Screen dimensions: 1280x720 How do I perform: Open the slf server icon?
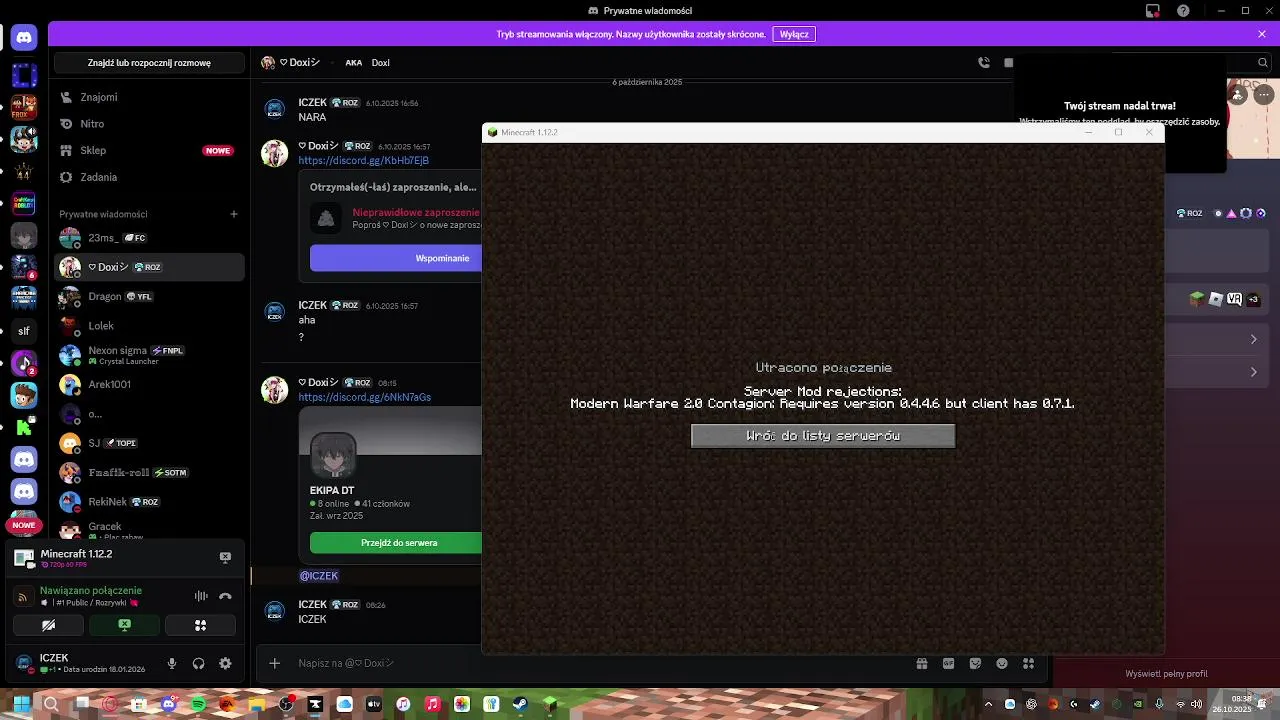click(x=24, y=330)
